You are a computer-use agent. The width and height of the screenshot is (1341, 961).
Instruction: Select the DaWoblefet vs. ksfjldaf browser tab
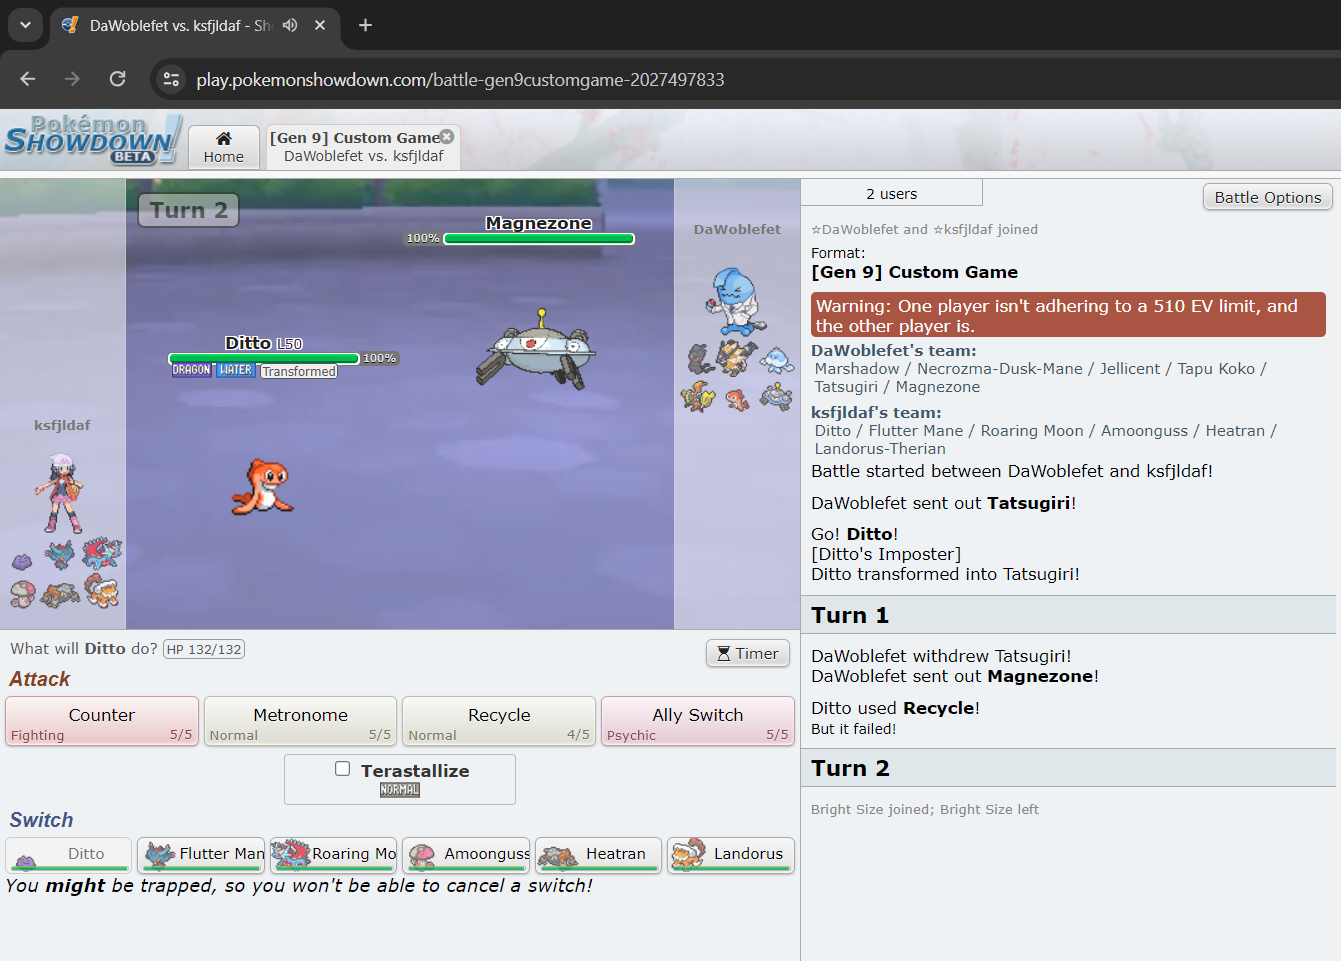pos(195,25)
